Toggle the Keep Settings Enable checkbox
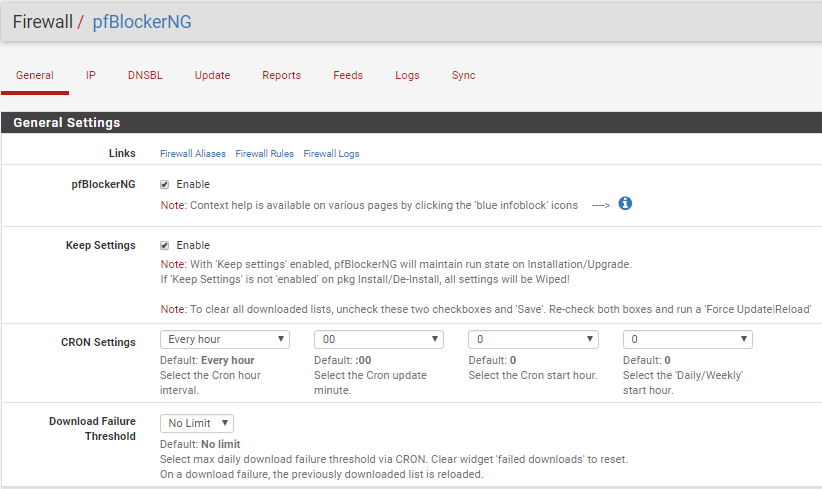Image resolution: width=822 pixels, height=489 pixels. click(165, 245)
